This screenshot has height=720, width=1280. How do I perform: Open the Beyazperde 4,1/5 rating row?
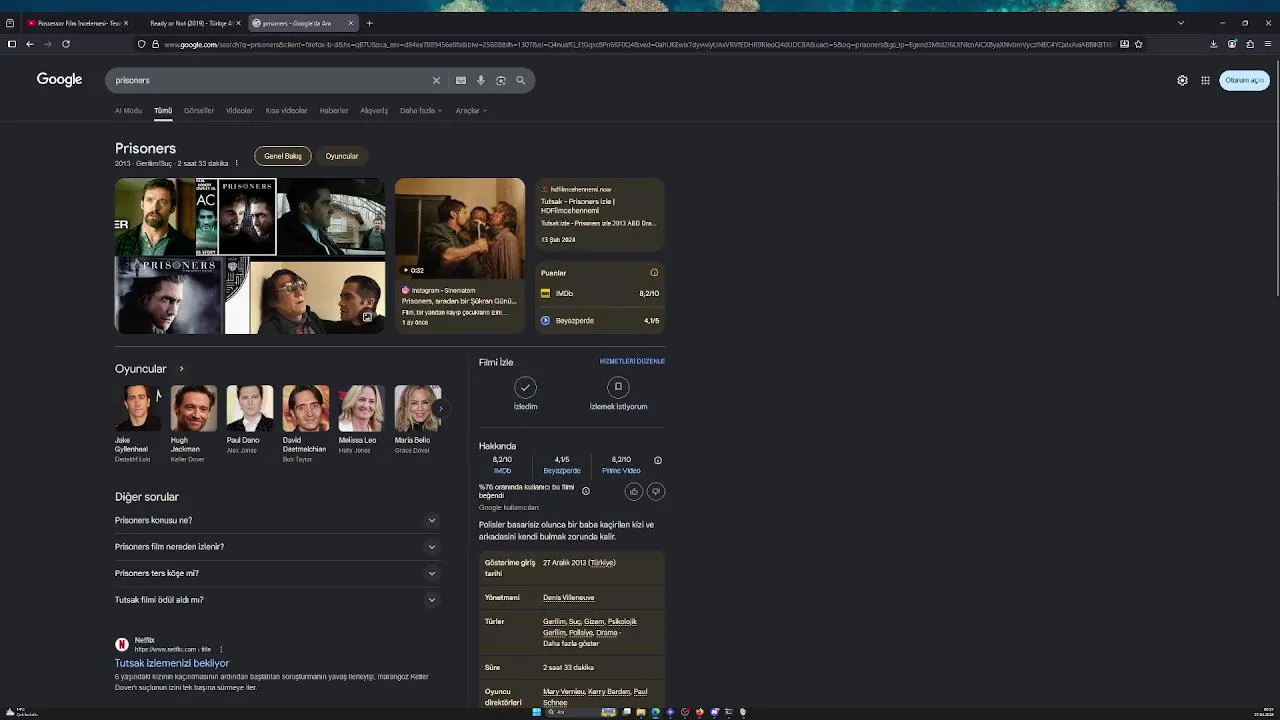point(599,321)
